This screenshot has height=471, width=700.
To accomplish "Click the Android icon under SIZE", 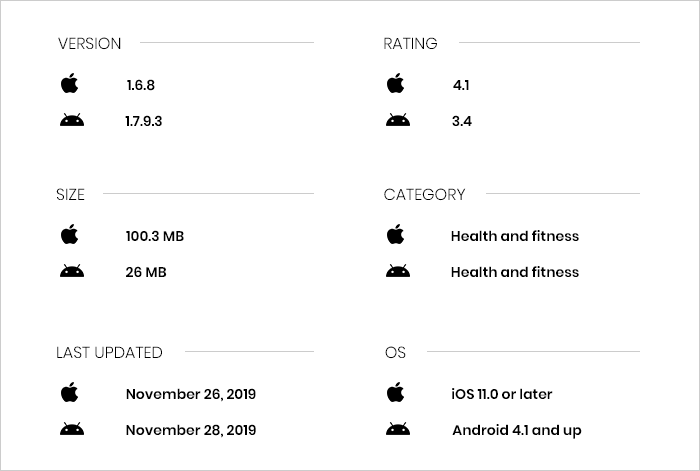I will (71, 272).
